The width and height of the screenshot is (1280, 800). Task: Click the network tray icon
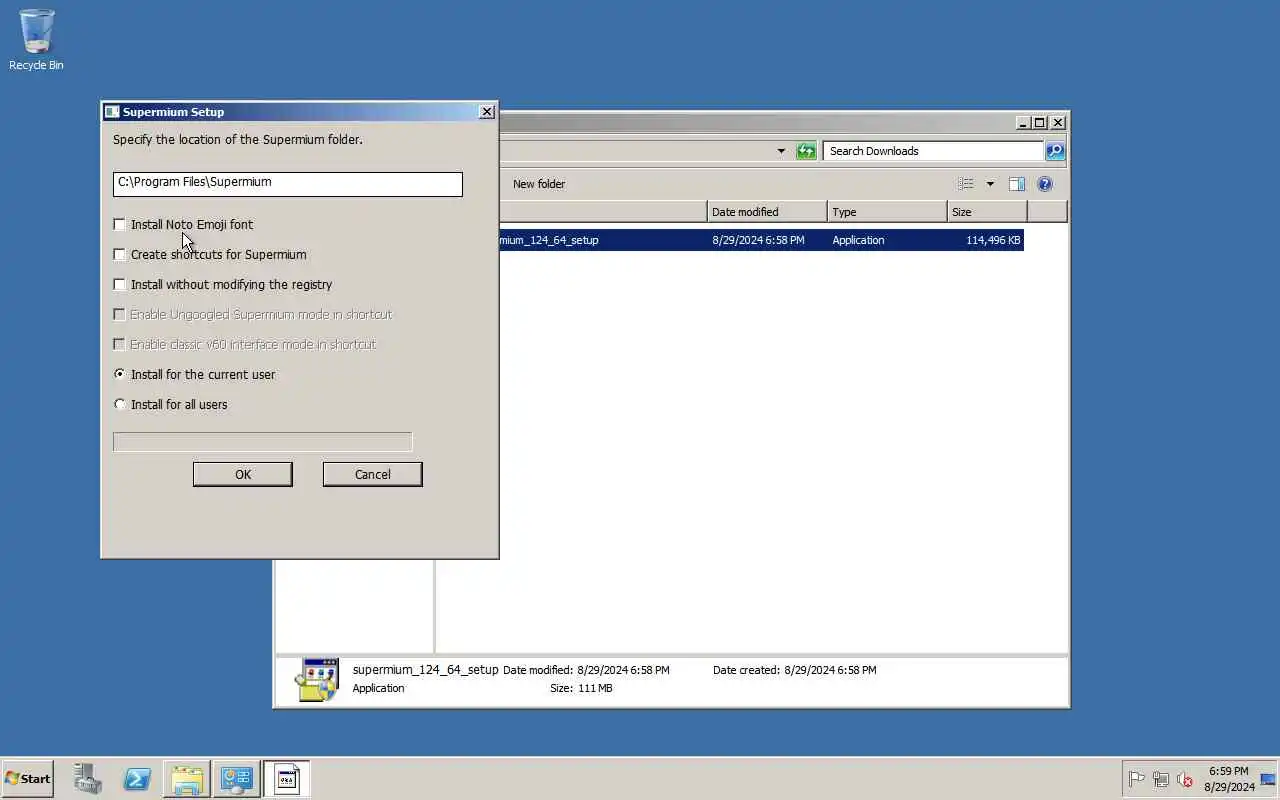click(1161, 779)
